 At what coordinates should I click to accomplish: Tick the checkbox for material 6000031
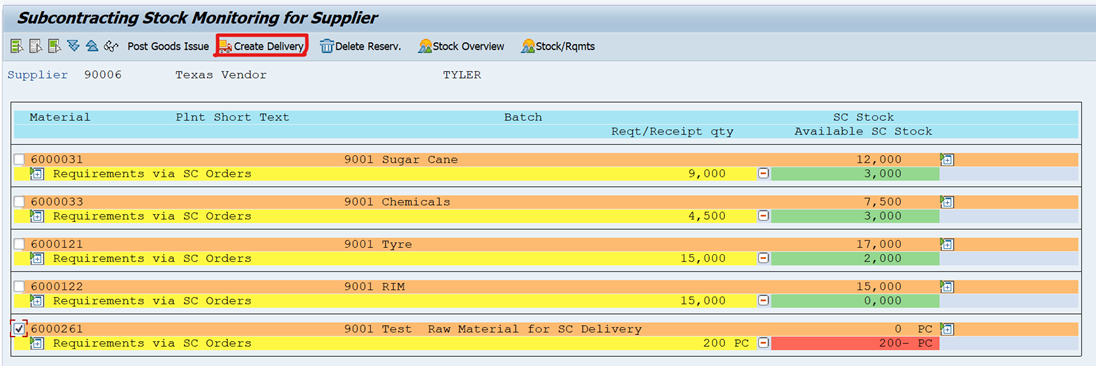pos(19,159)
